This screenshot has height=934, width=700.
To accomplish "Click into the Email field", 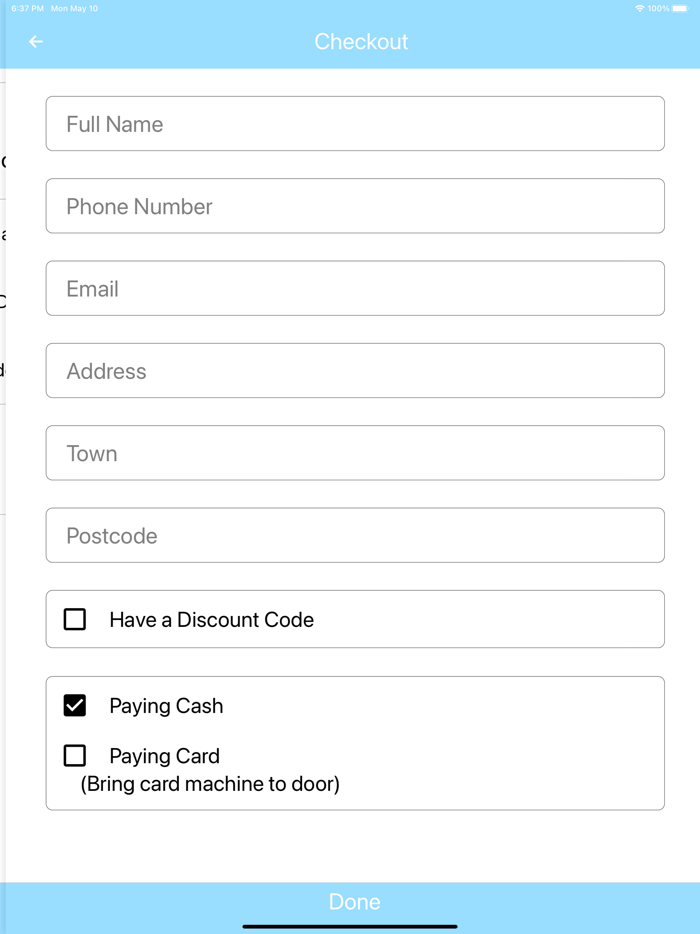I will click(355, 288).
